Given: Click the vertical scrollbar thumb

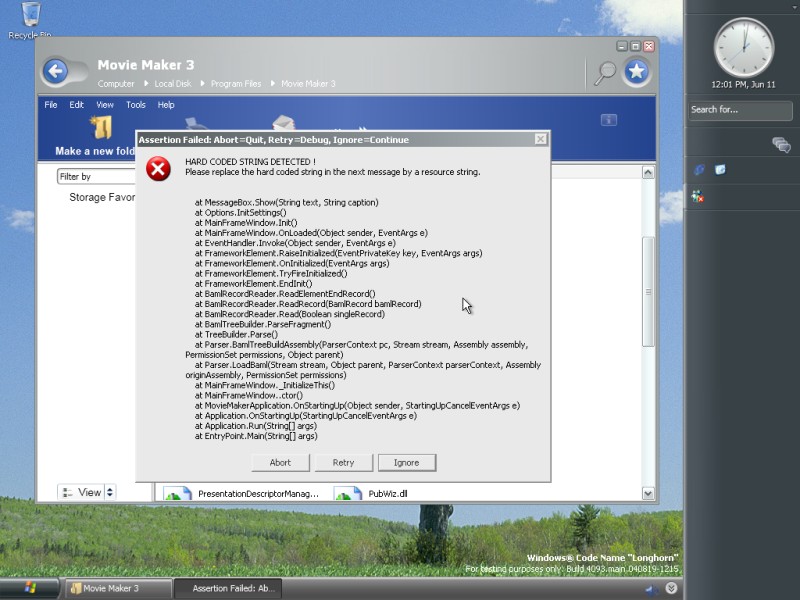Looking at the screenshot, I should 648,291.
